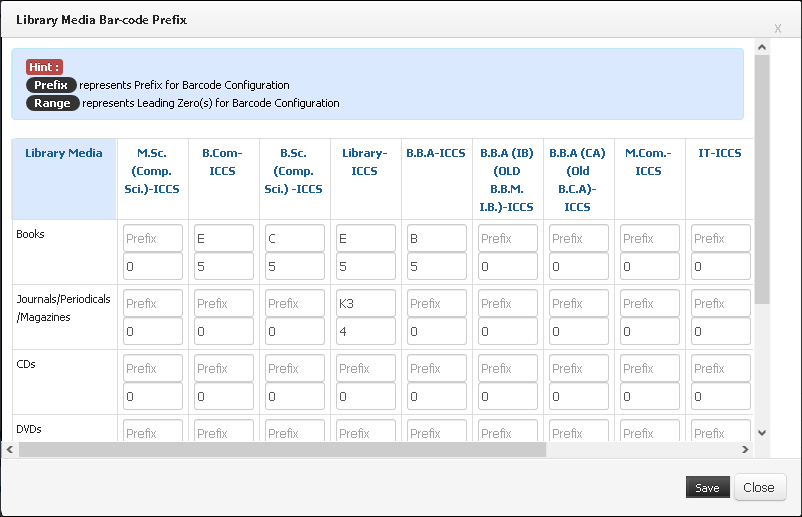Click the horizontal scrollbar right arrow
Viewport: 802px width, 517px height.
pos(745,449)
